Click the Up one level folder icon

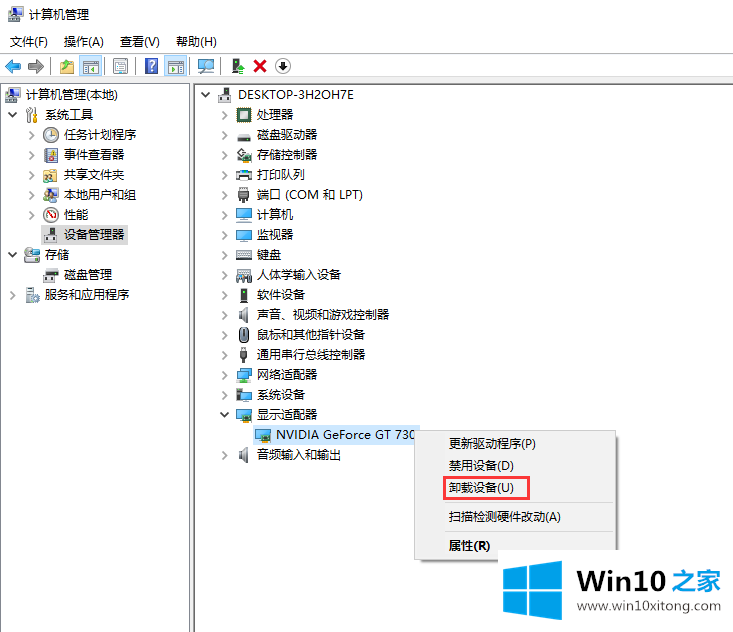pyautogui.click(x=67, y=66)
